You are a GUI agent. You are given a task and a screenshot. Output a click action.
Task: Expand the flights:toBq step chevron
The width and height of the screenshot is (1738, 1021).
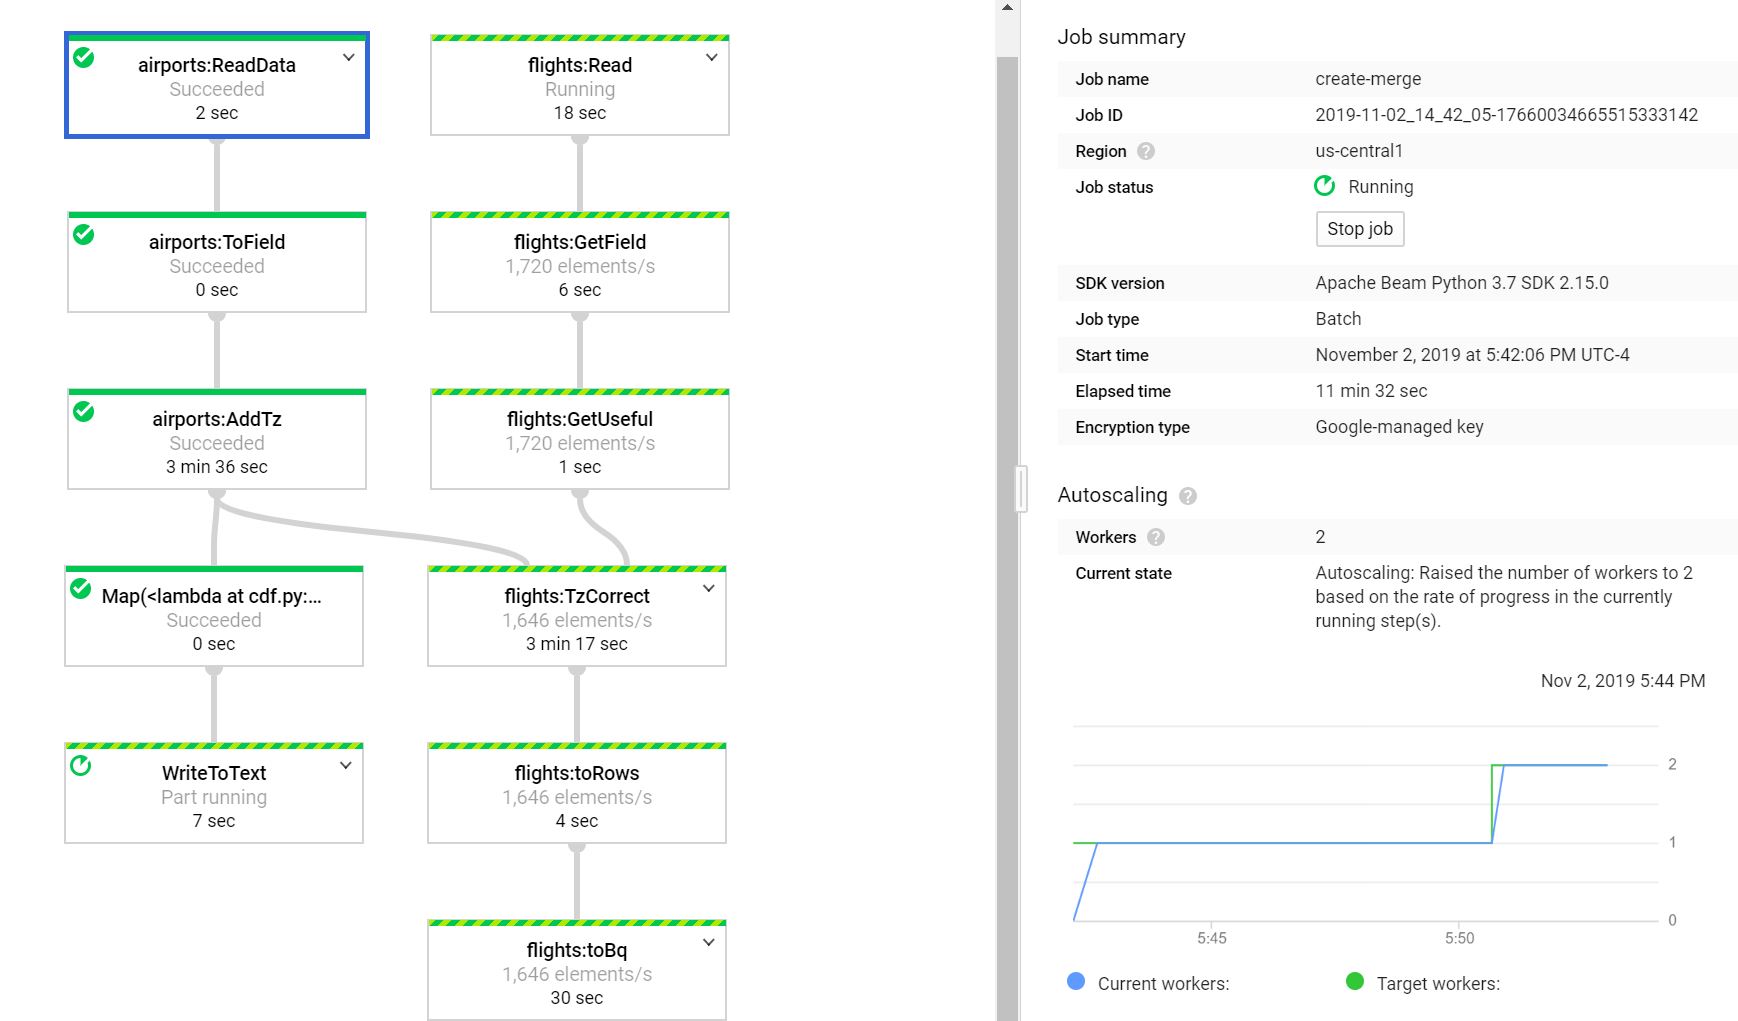(709, 943)
